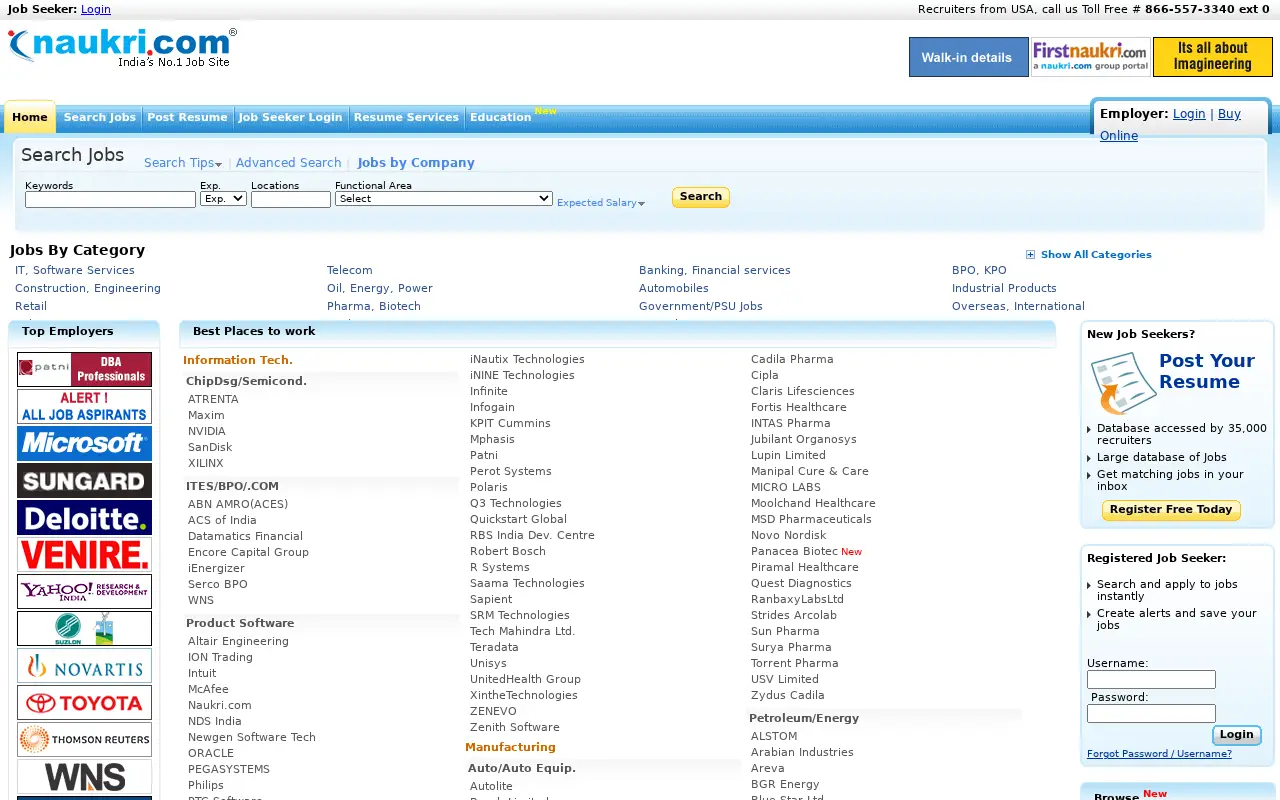Open the Post Resume tab
The width and height of the screenshot is (1280, 800).
187,117
